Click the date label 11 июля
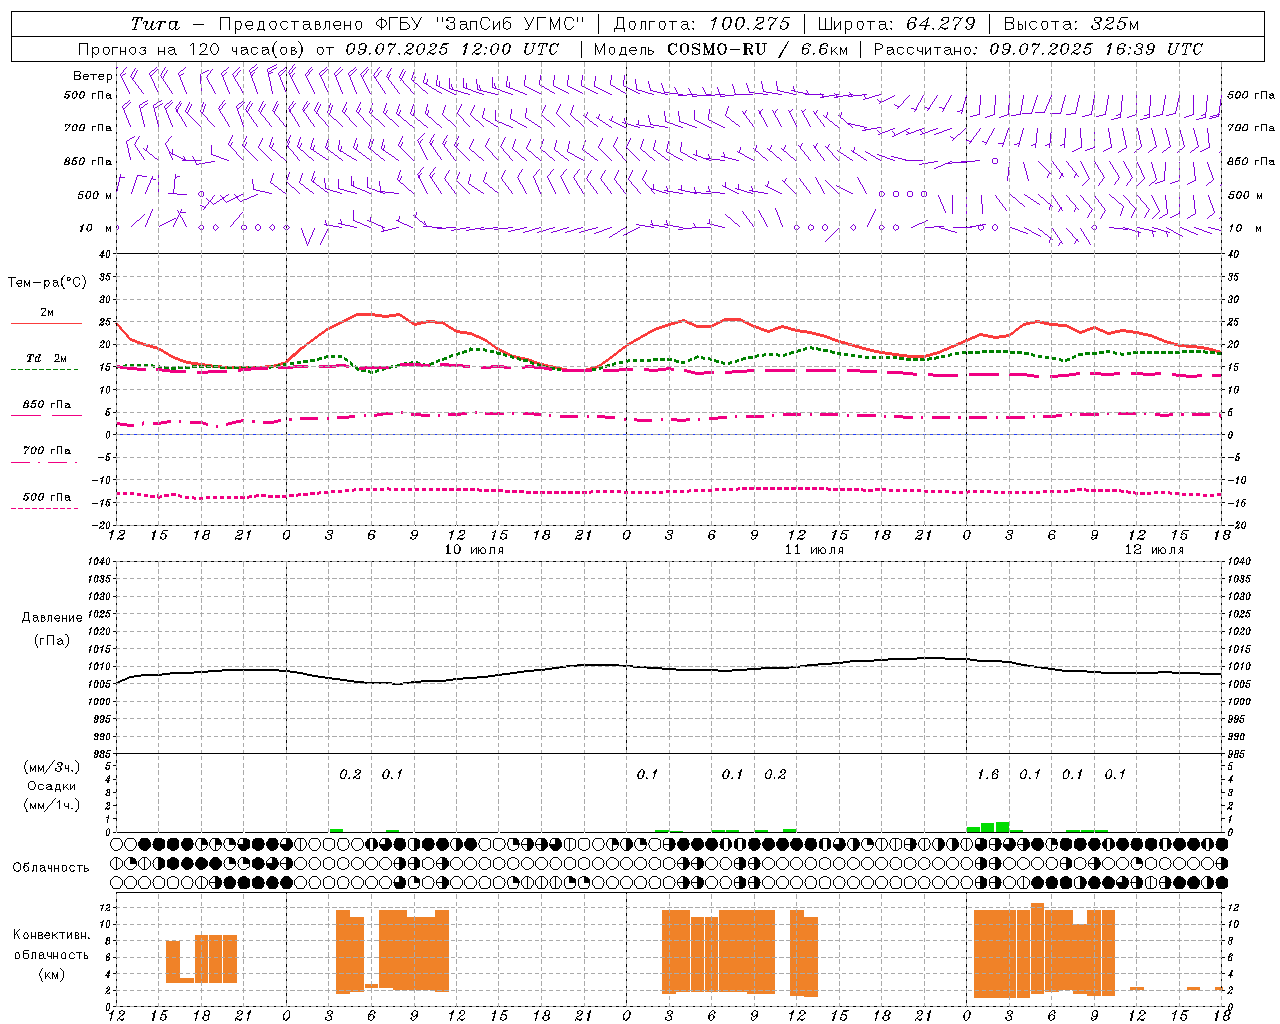Image resolution: width=1280 pixels, height=1024 pixels. pyautogui.click(x=813, y=550)
